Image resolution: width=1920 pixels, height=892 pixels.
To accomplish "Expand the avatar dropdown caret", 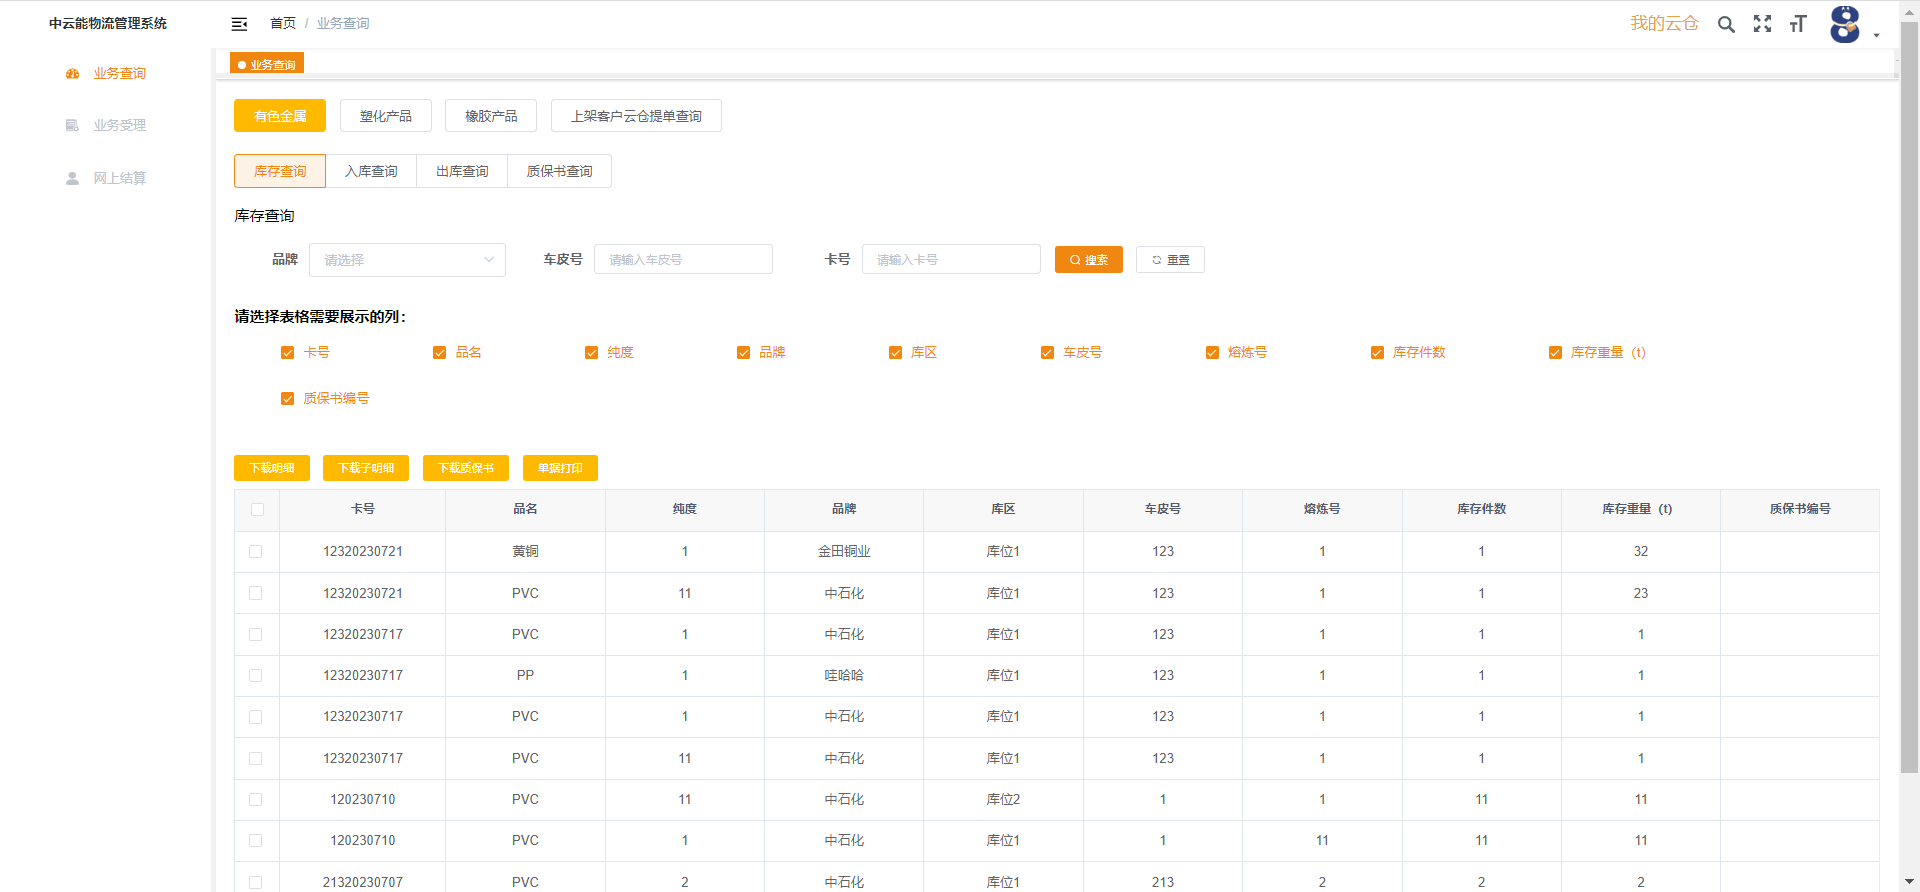I will (x=1877, y=36).
